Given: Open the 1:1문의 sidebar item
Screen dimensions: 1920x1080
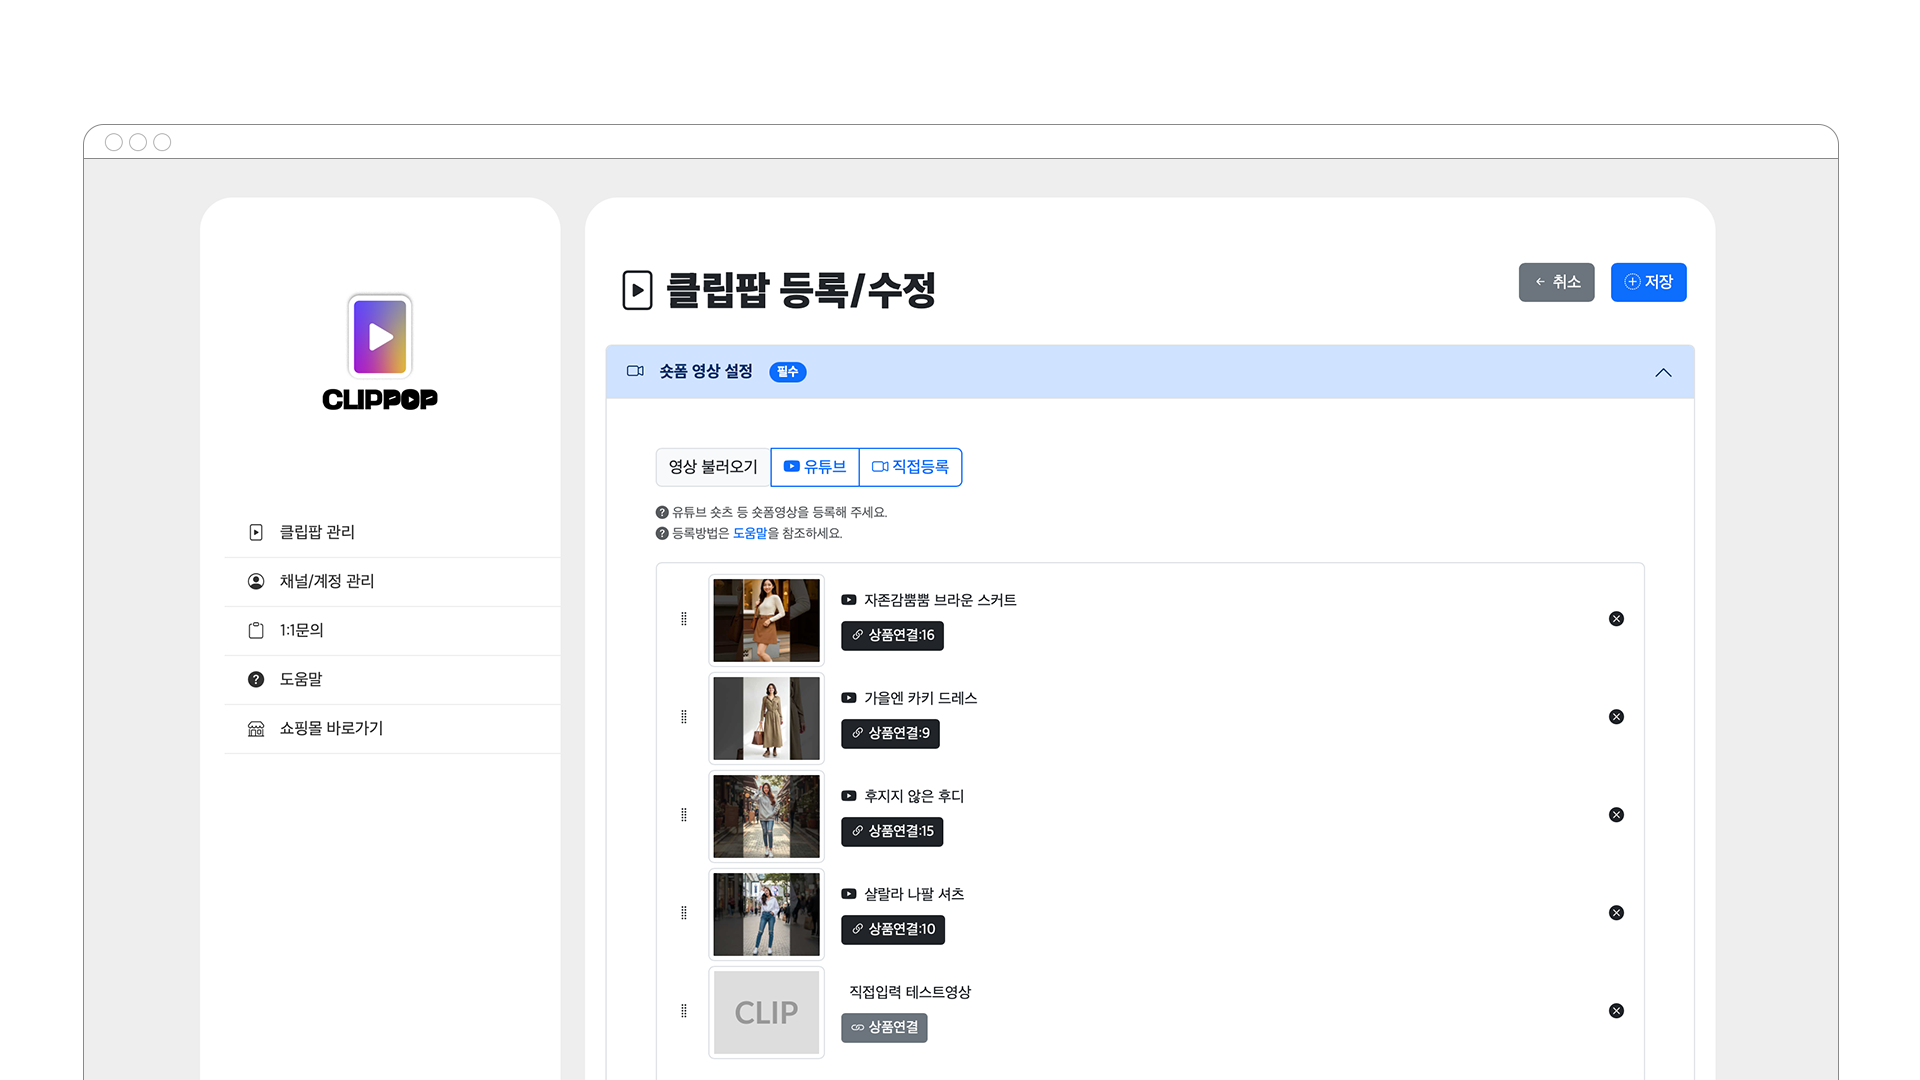Looking at the screenshot, I should click(301, 630).
